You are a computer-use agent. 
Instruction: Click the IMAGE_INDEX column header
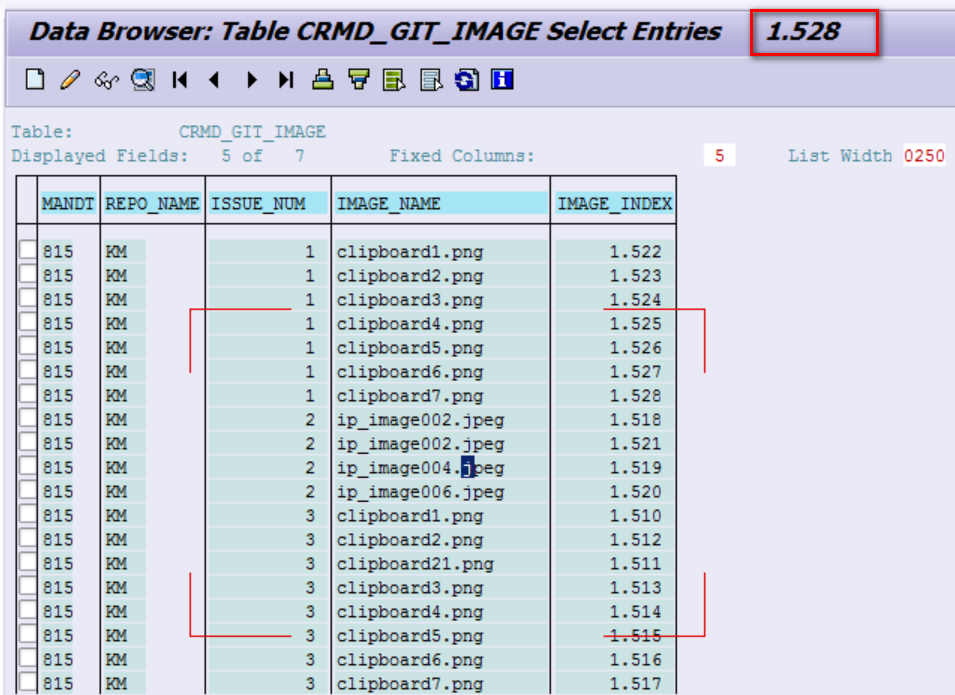coord(614,203)
